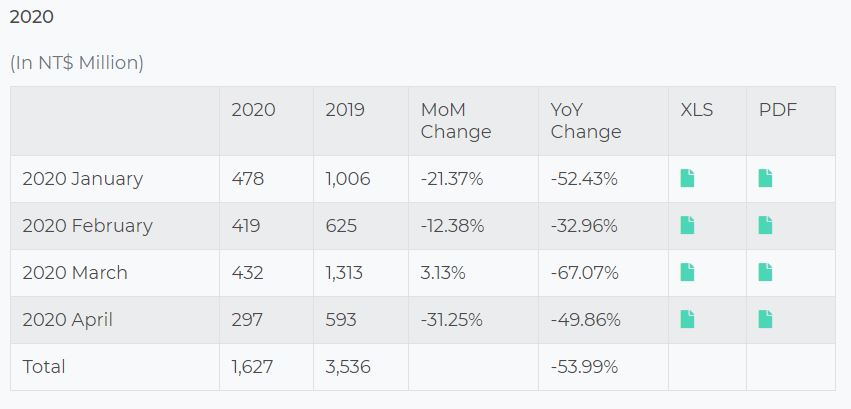Image resolution: width=851 pixels, height=409 pixels.
Task: Click the XLS column header
Action: 696,110
